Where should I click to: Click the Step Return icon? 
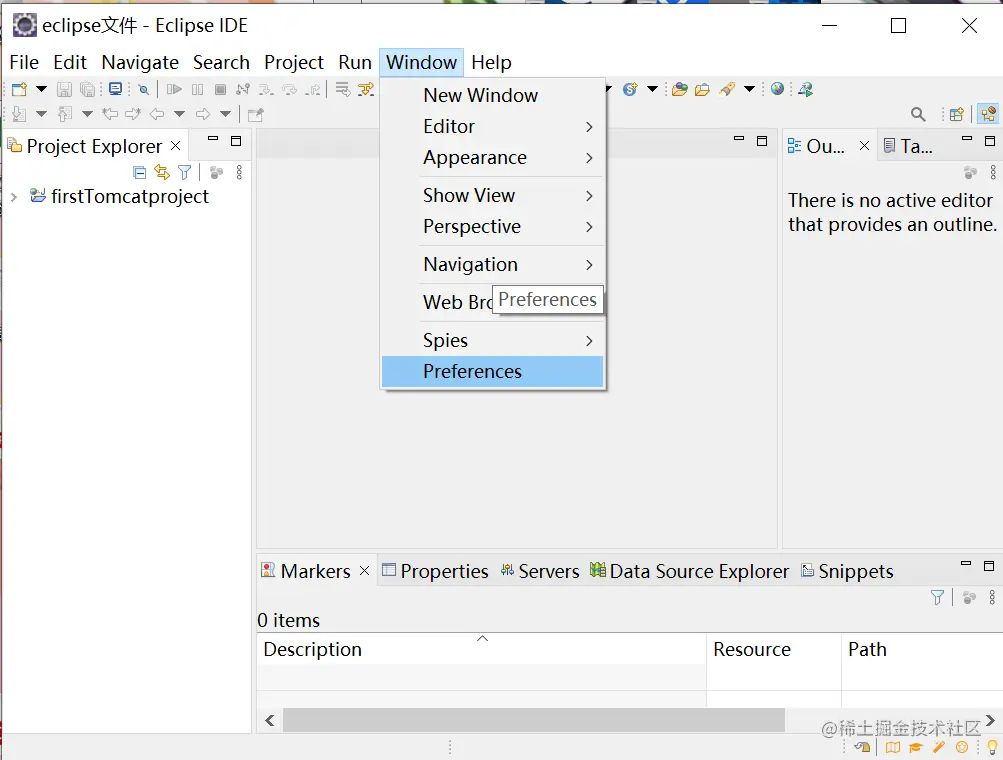[313, 90]
